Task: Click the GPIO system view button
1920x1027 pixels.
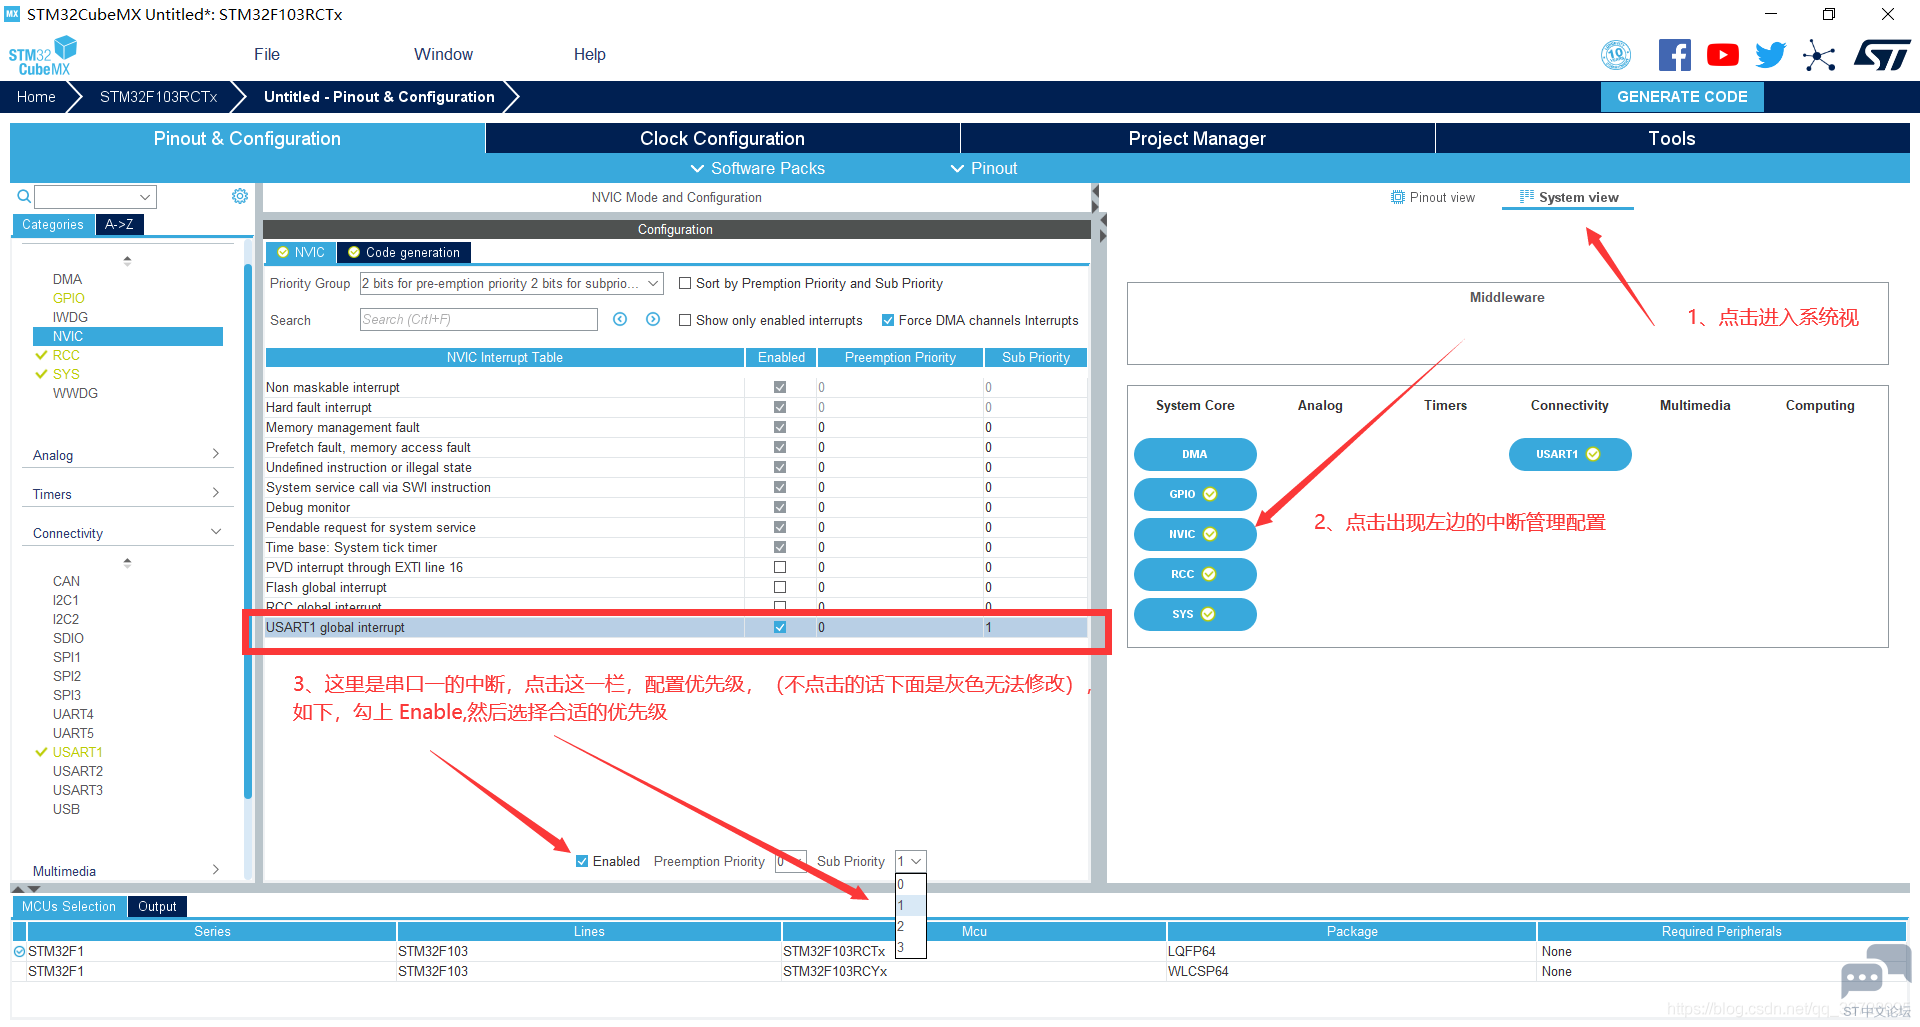Action: click(1195, 494)
